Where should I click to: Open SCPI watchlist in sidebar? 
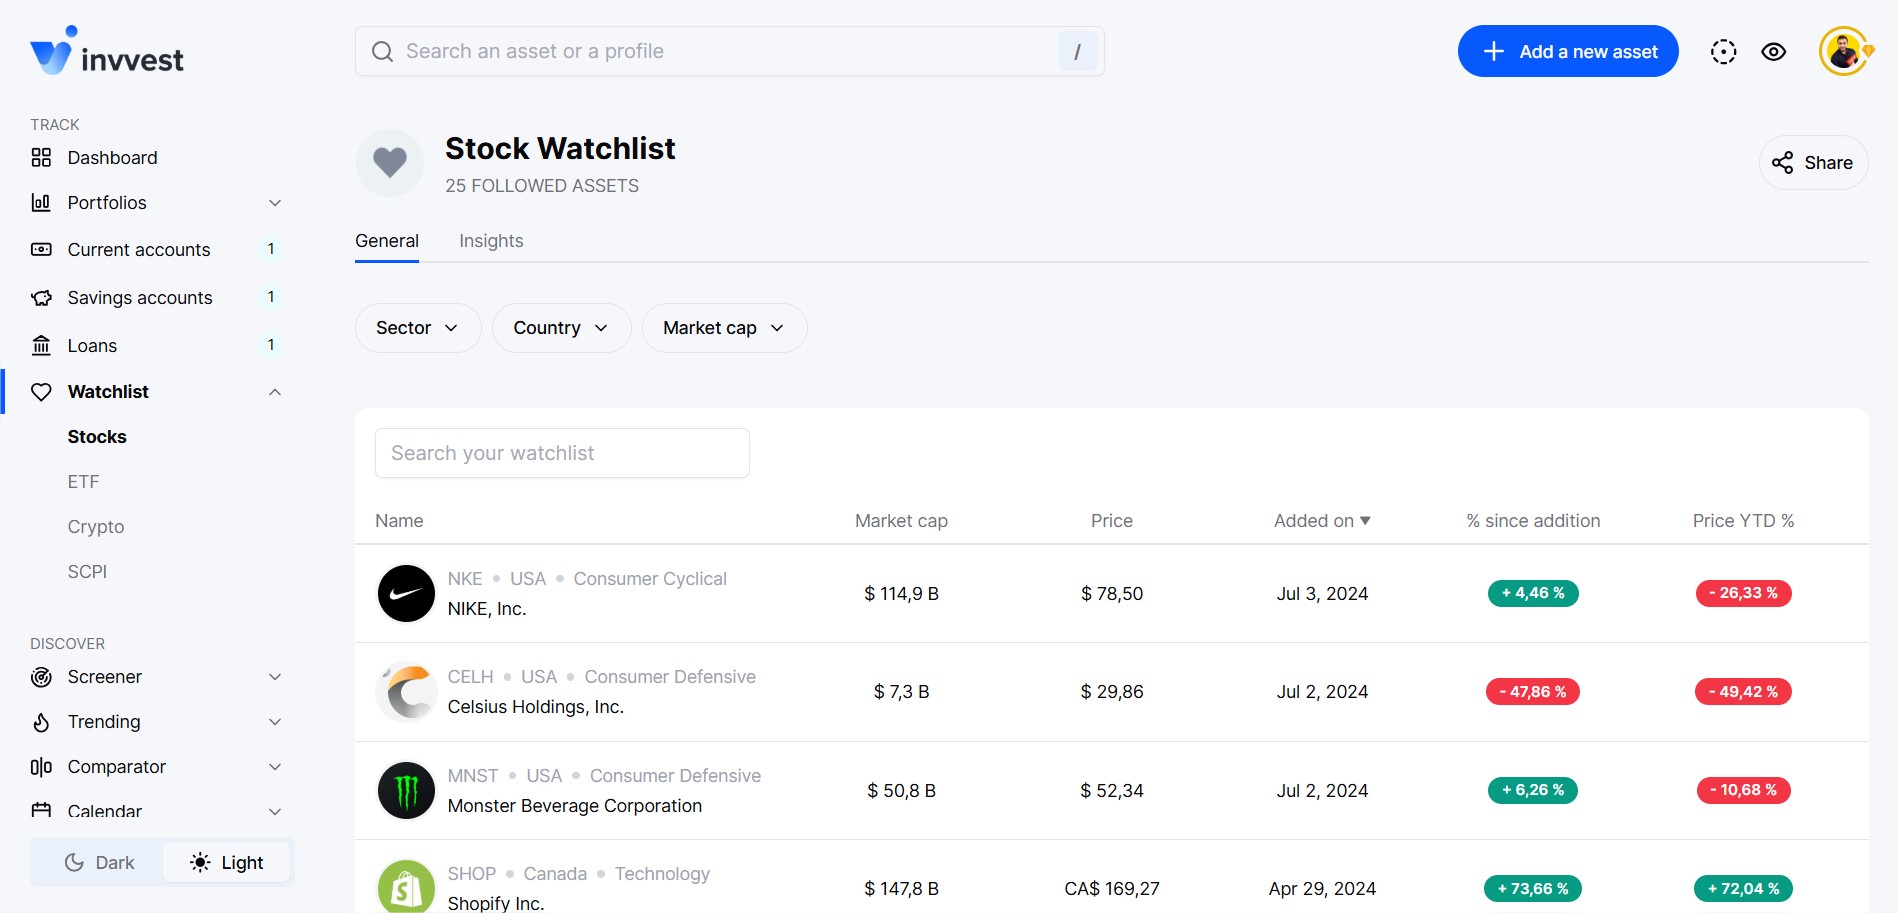coord(87,572)
